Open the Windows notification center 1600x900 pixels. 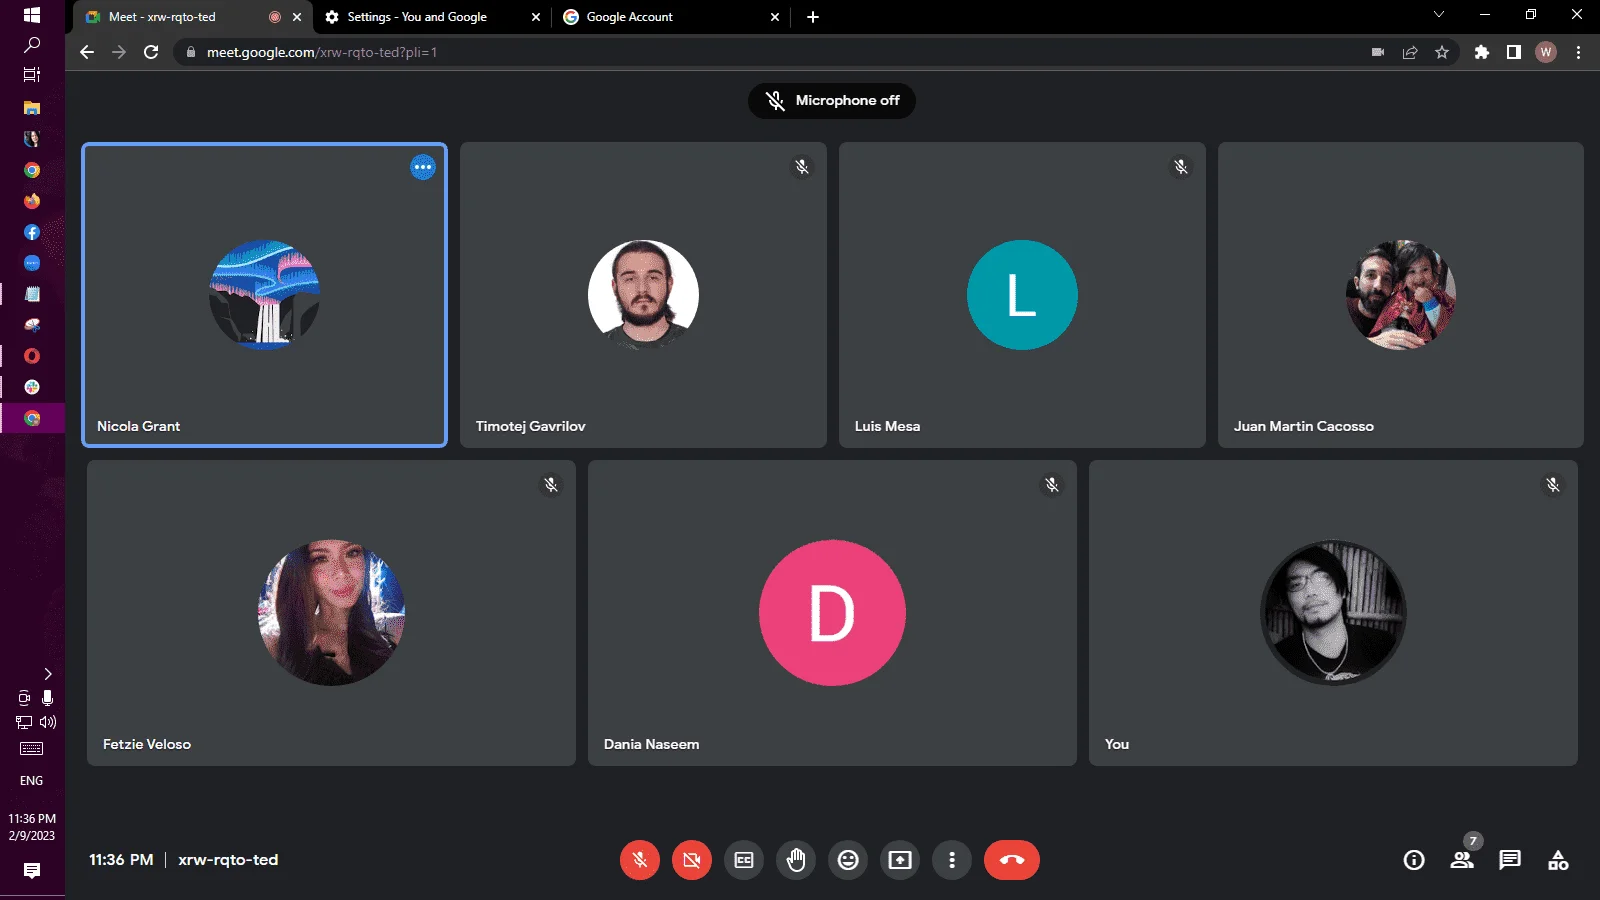pyautogui.click(x=32, y=871)
